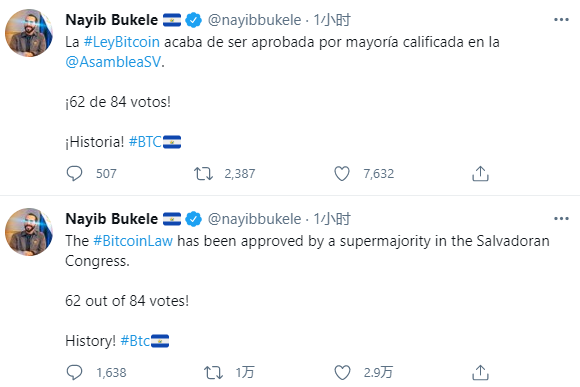Open Nayib Bukele avatar on first tweet
Viewport: 580px width, 387px height.
(29, 33)
